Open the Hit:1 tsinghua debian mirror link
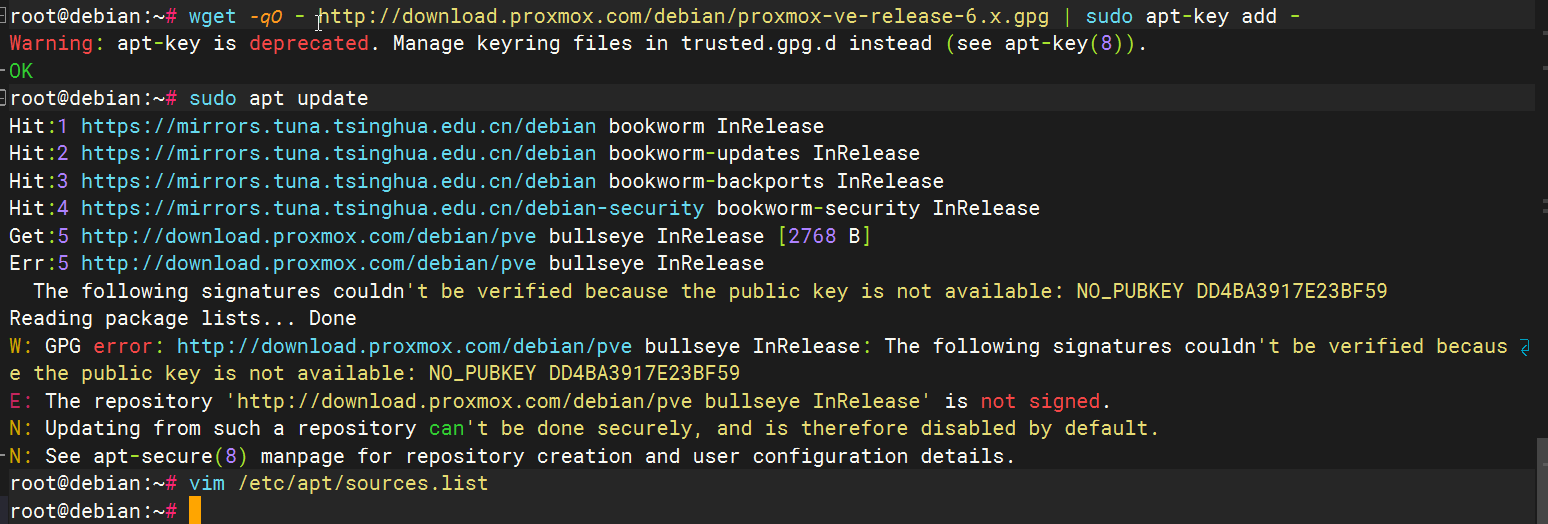 pyautogui.click(x=338, y=126)
